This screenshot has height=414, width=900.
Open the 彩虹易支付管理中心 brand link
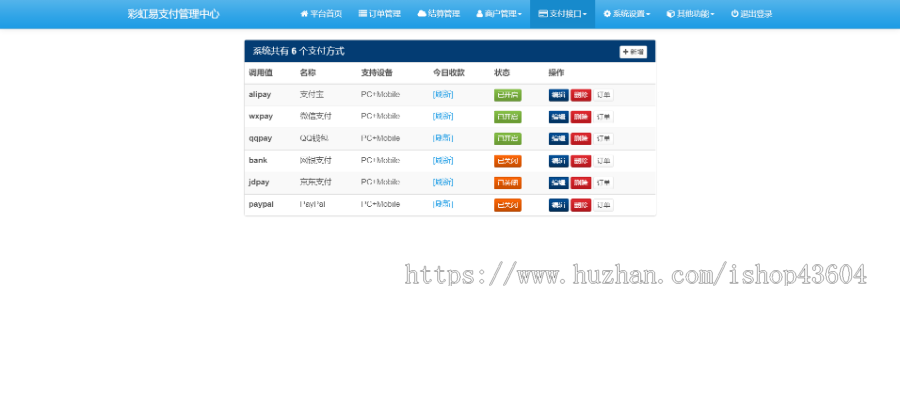coord(173,14)
